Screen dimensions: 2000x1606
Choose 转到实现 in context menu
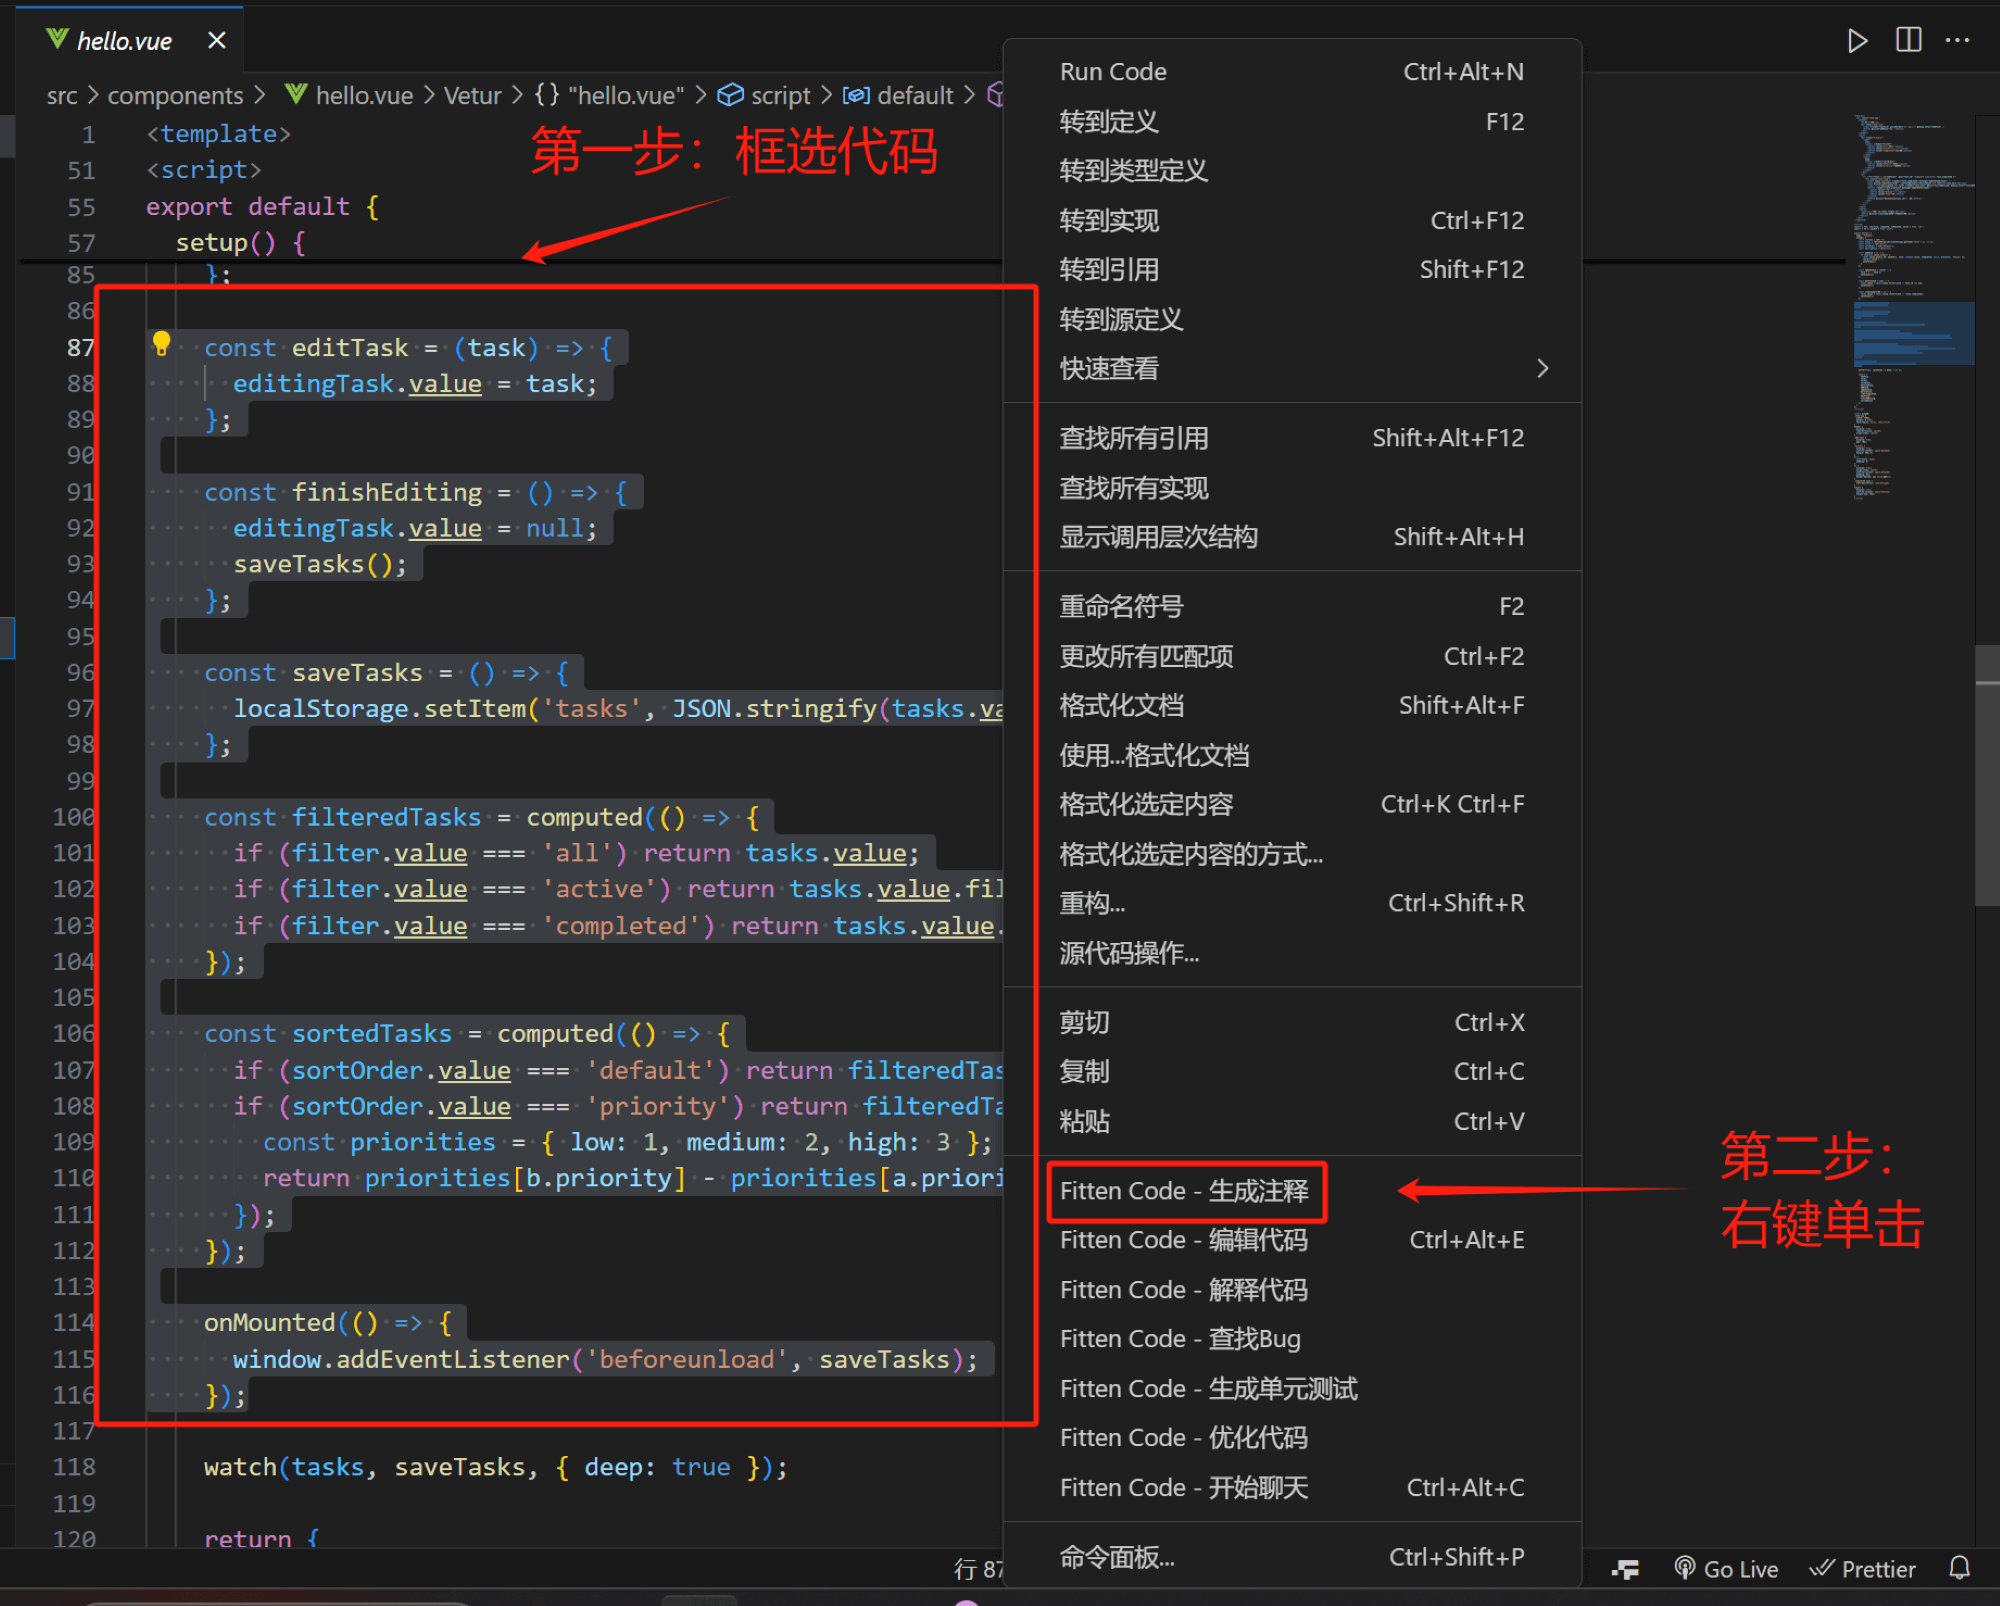1292,221
